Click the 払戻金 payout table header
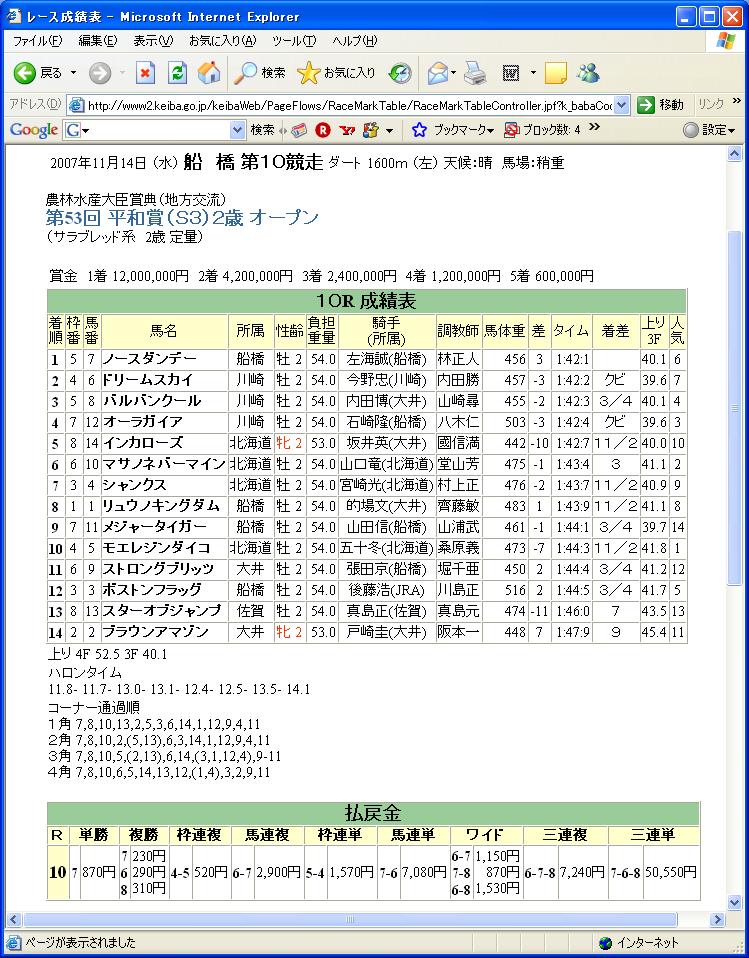Image resolution: width=749 pixels, height=958 pixels. [x=373, y=814]
